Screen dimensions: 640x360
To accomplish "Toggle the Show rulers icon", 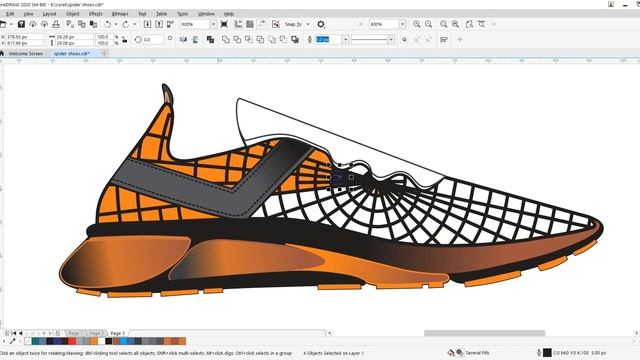I will [x=238, y=24].
